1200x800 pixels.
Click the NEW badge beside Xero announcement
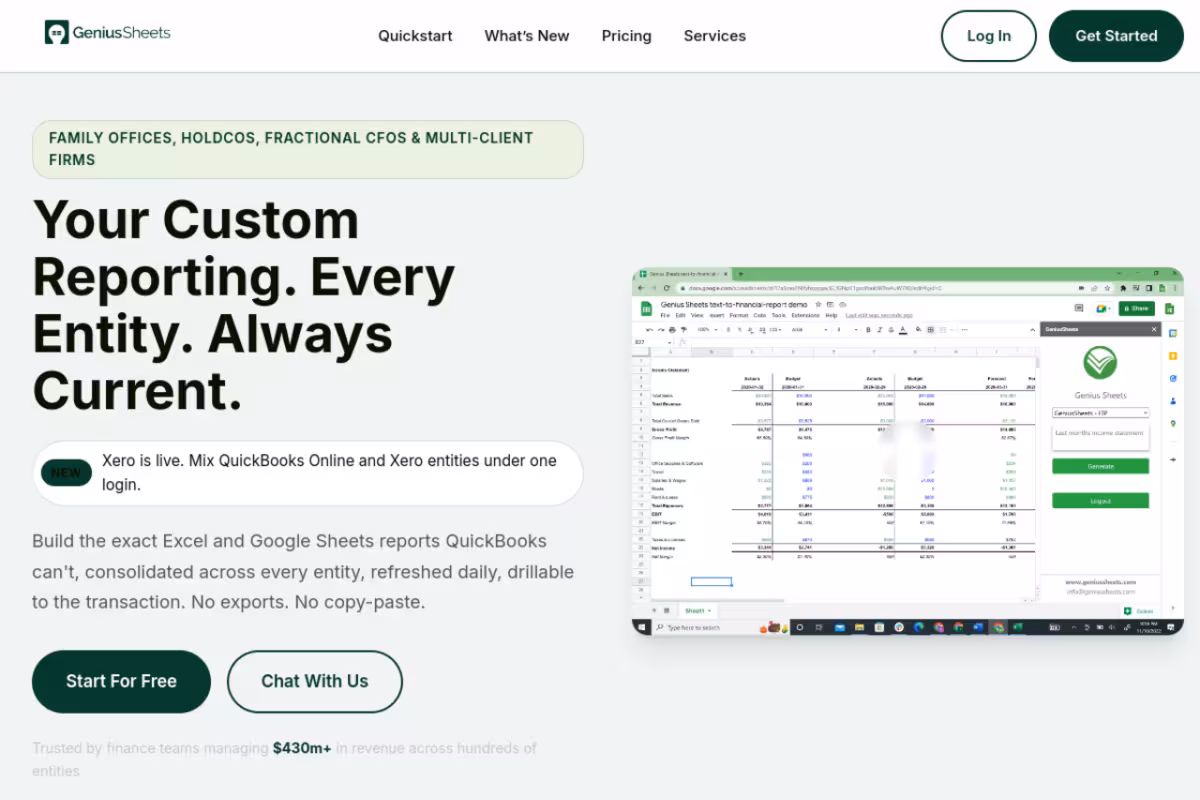[66, 473]
